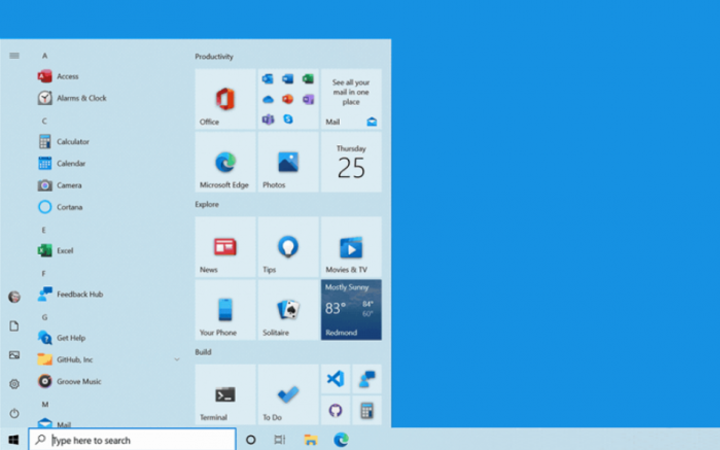The width and height of the screenshot is (720, 450).
Task: Open the Terminal tile
Action: 225,394
